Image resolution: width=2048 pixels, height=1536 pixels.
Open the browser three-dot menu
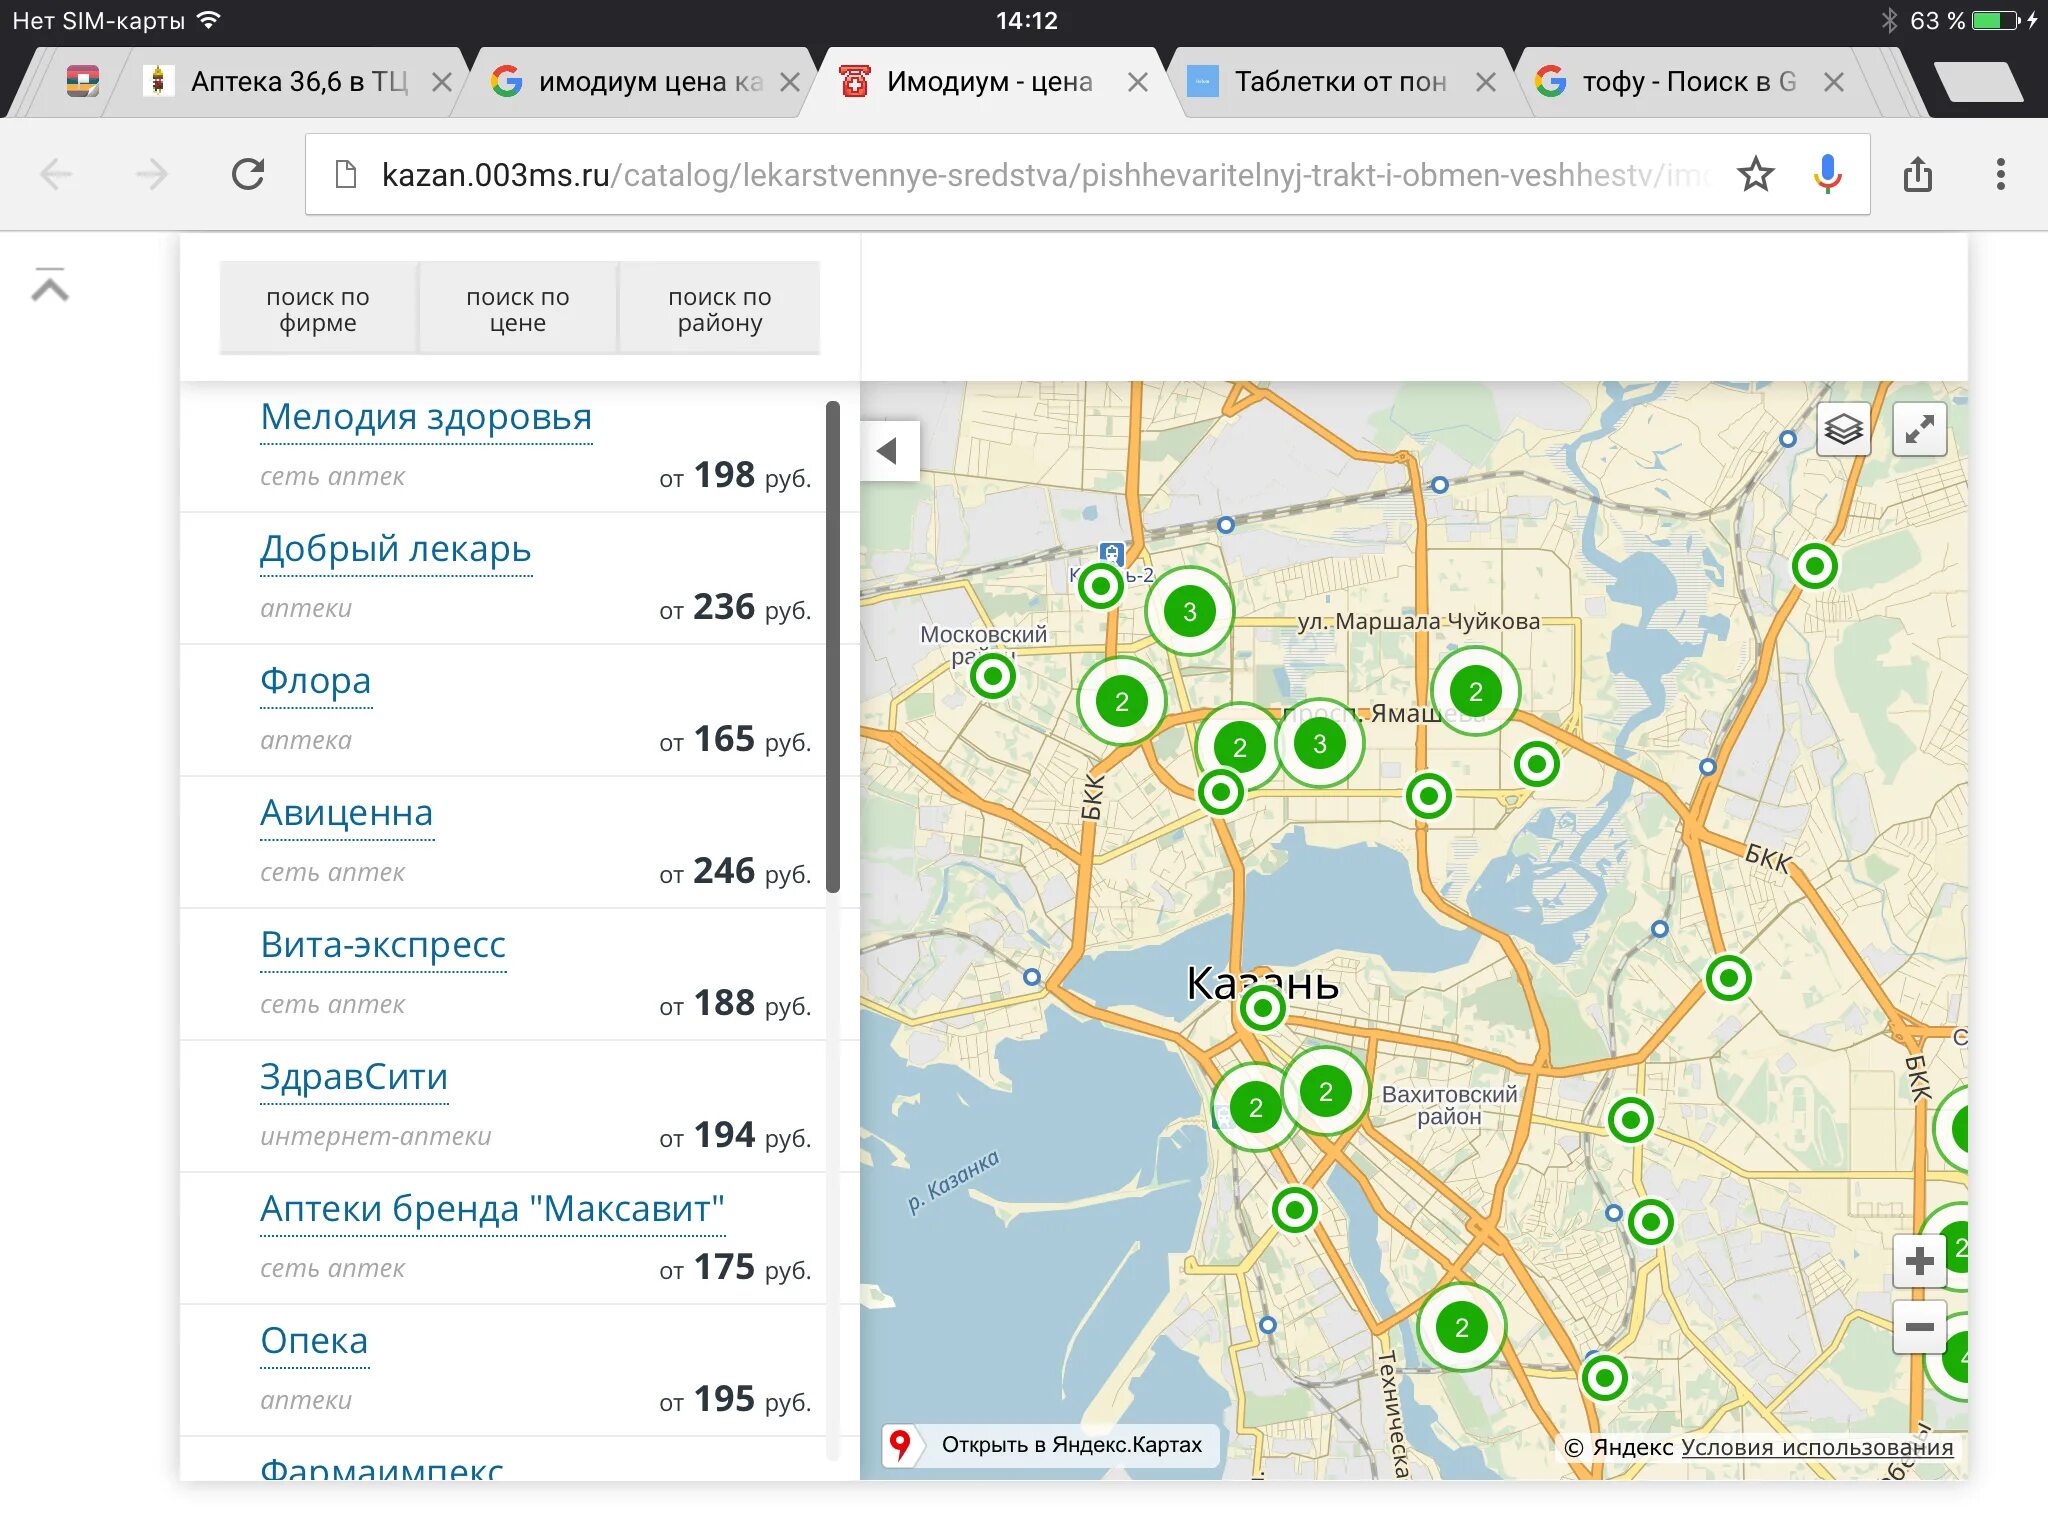point(2000,175)
